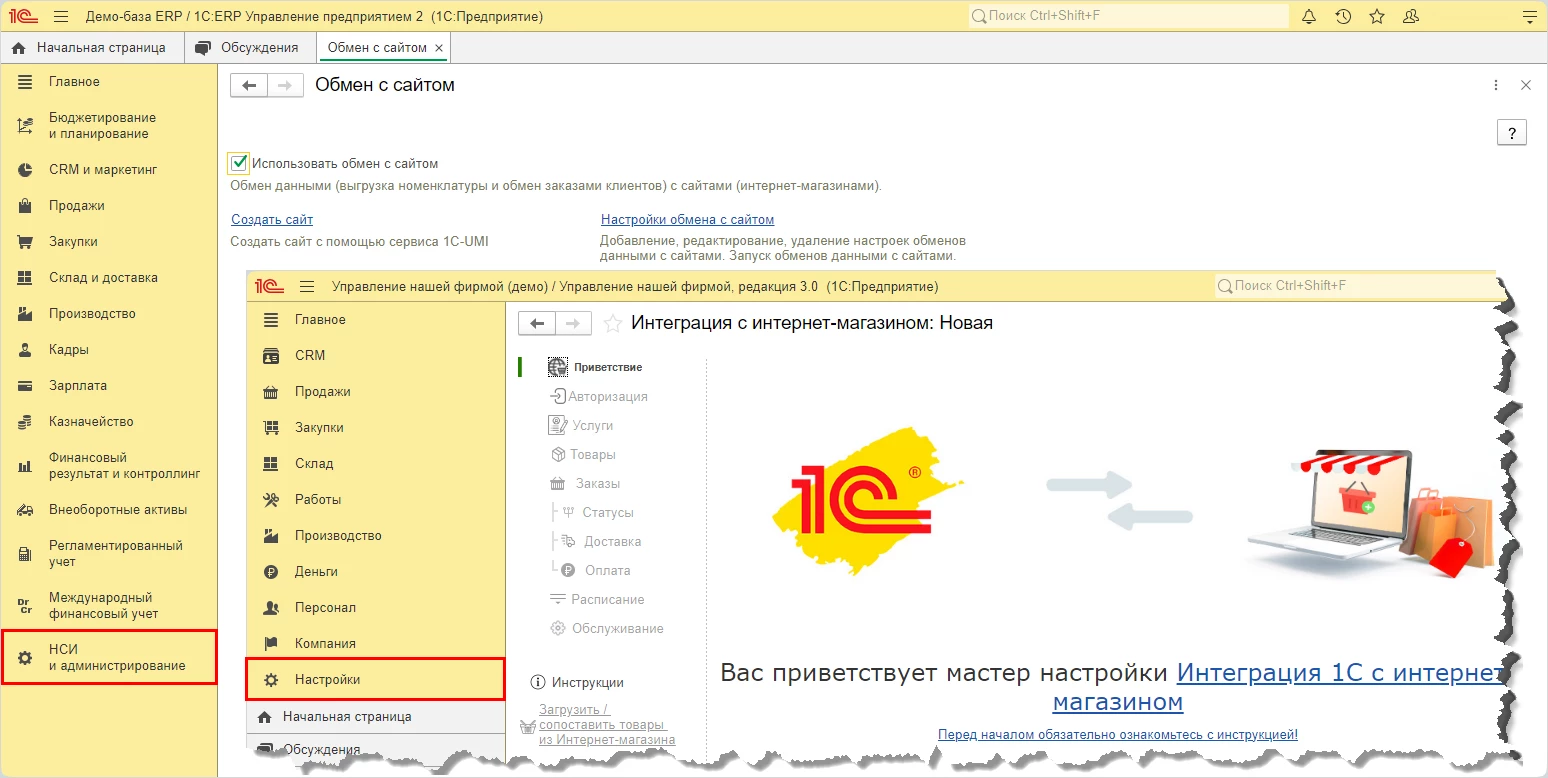1548x778 pixels.
Task: Open Производство in the Управление нашей фирмой sidebar
Action: [376, 536]
